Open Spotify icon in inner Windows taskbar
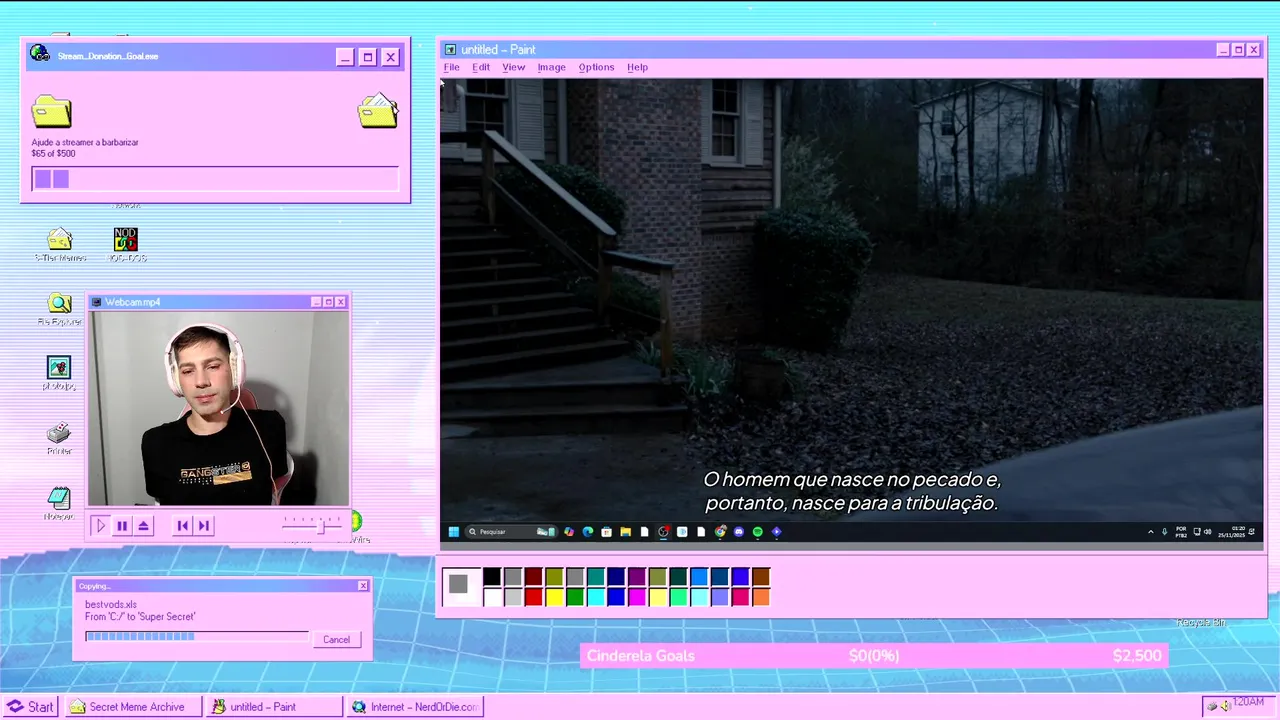The image size is (1280, 720). coord(757,532)
